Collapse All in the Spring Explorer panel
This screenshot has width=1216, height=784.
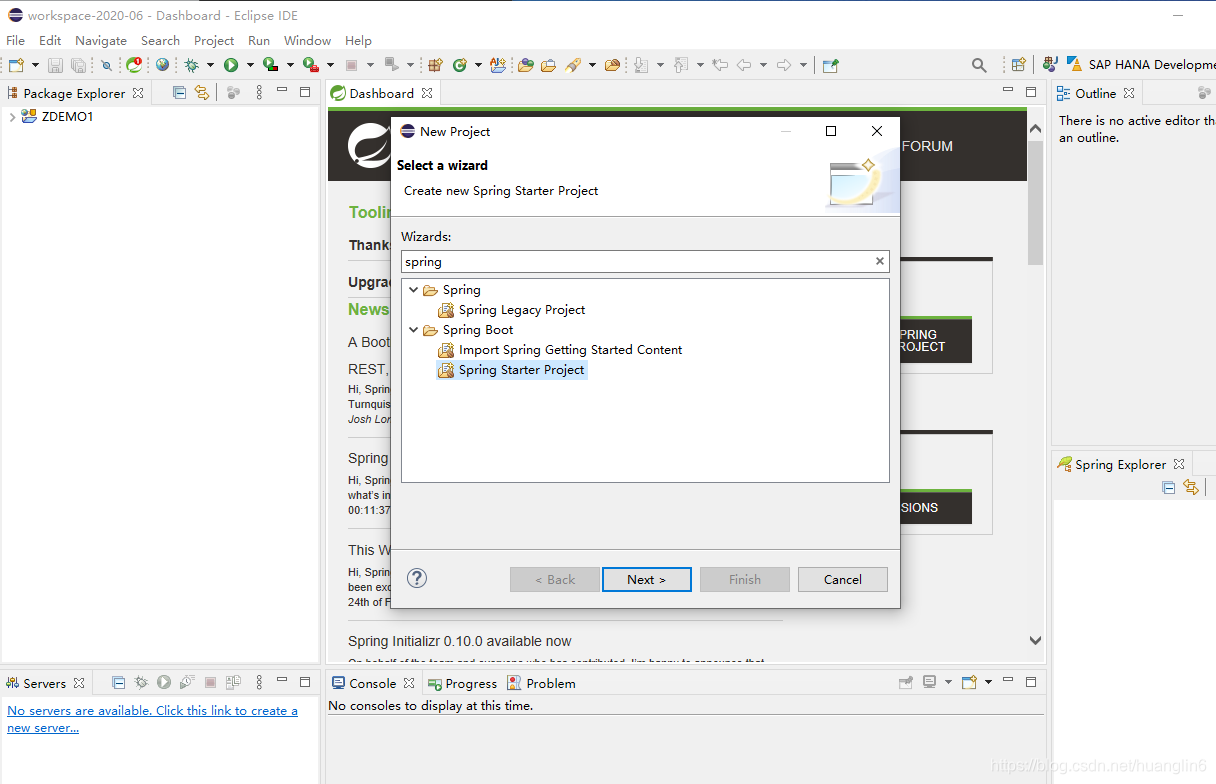coord(1168,487)
